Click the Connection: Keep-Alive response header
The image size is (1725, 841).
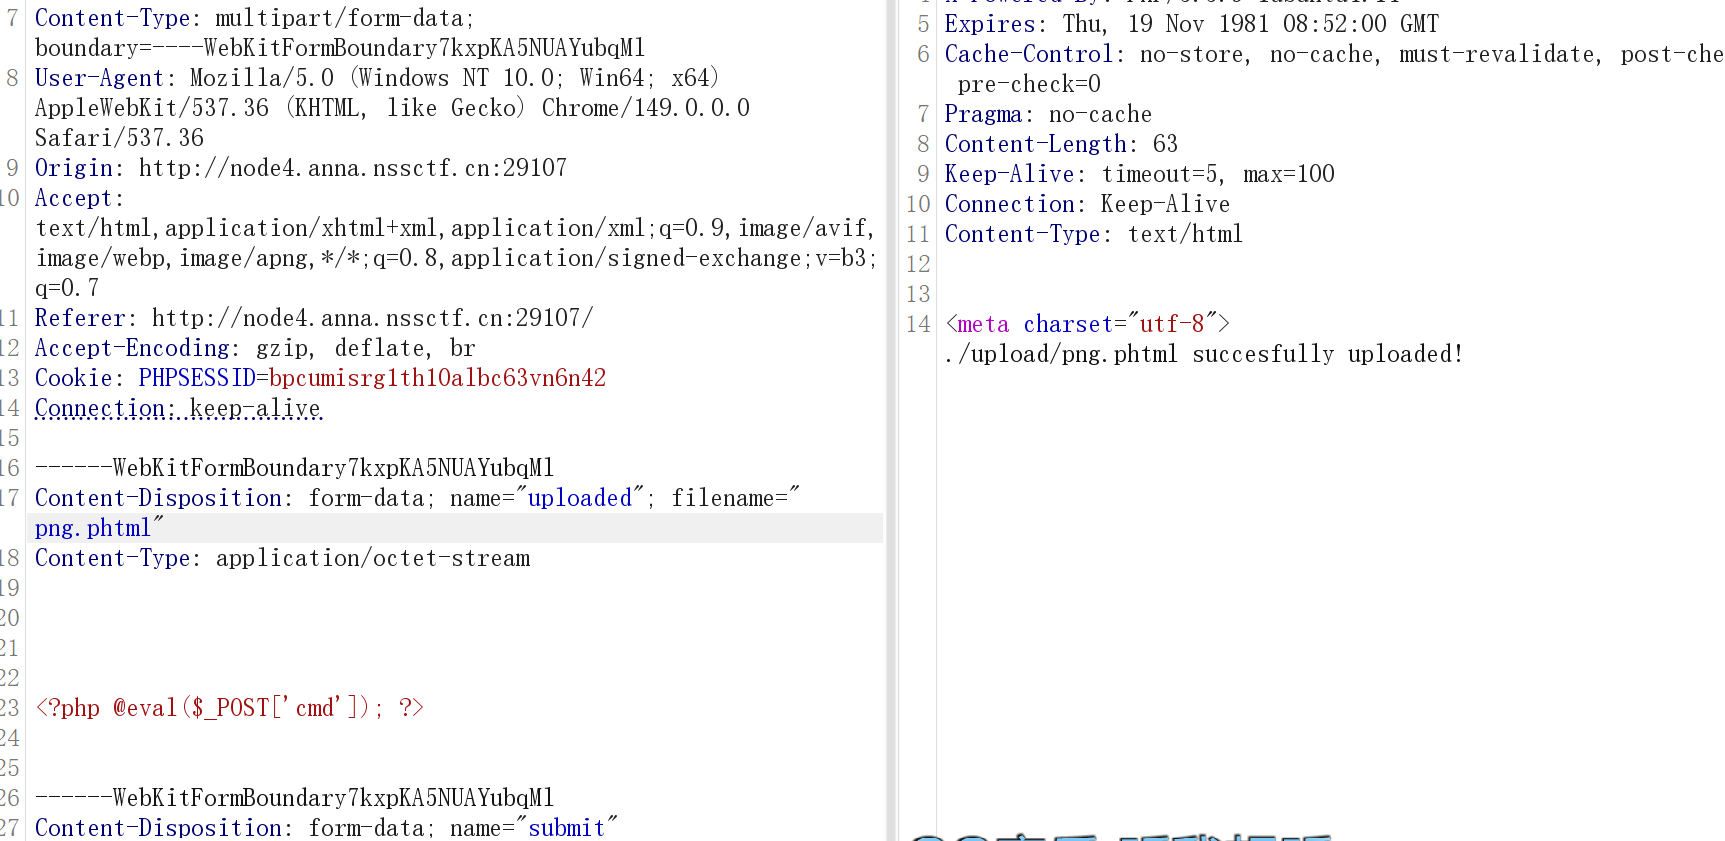(x=1087, y=204)
